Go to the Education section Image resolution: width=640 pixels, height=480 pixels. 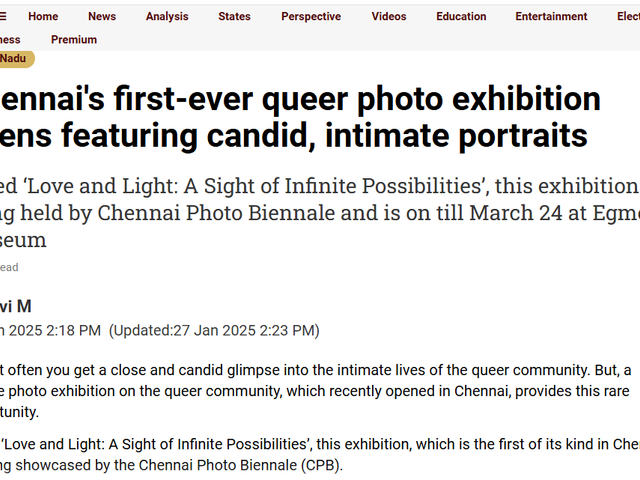(x=461, y=17)
